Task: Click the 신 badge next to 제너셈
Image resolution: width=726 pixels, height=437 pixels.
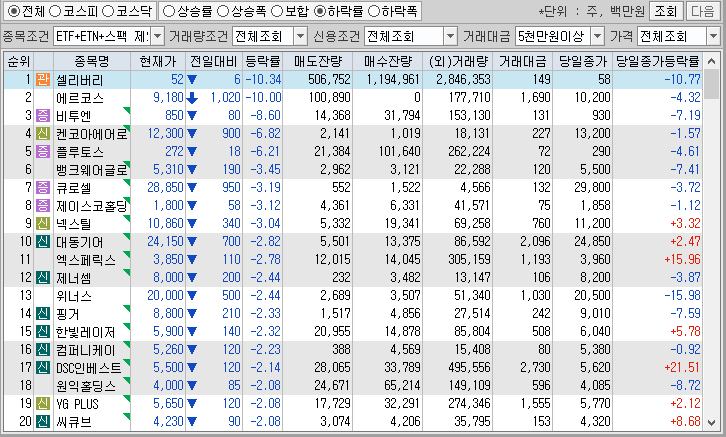Action: [x=43, y=278]
